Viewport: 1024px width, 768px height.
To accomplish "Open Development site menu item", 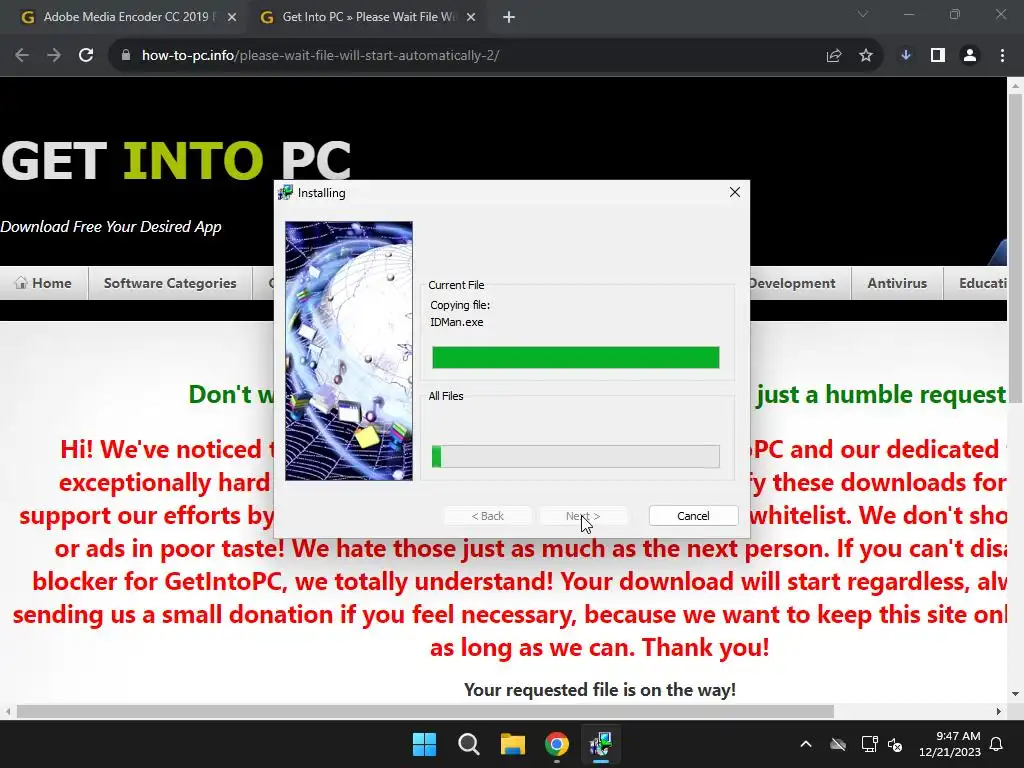I will 792,283.
